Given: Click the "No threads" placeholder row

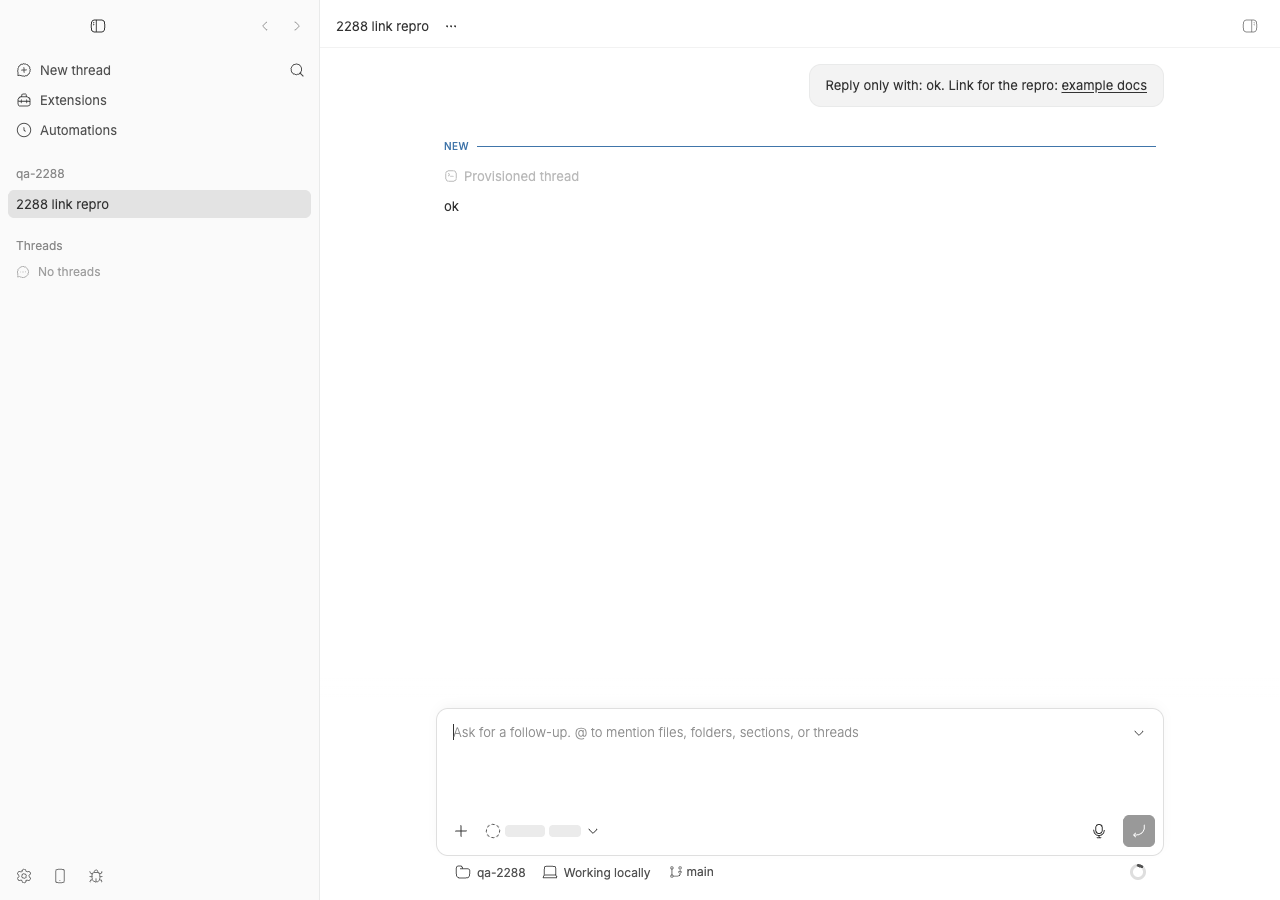Looking at the screenshot, I should 59,272.
